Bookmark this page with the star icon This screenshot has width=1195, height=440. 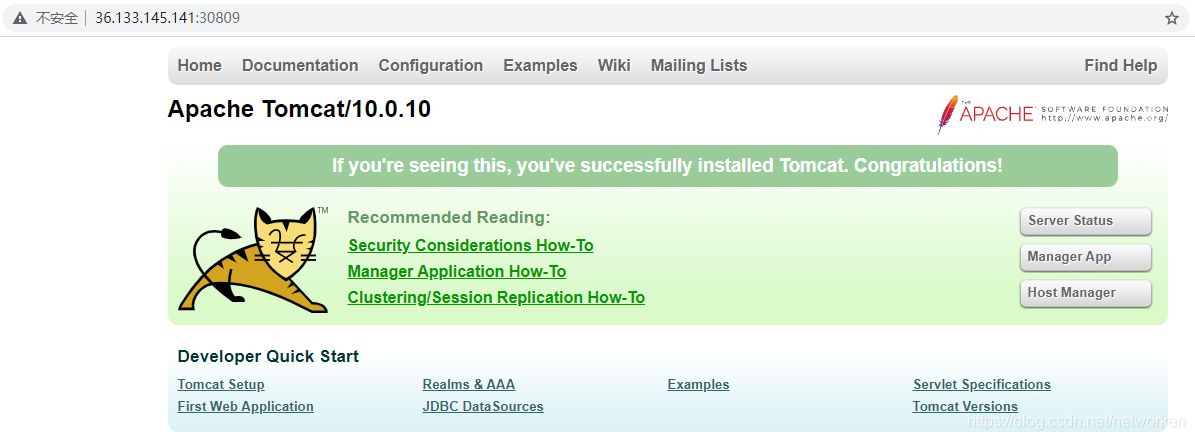[x=1171, y=18]
